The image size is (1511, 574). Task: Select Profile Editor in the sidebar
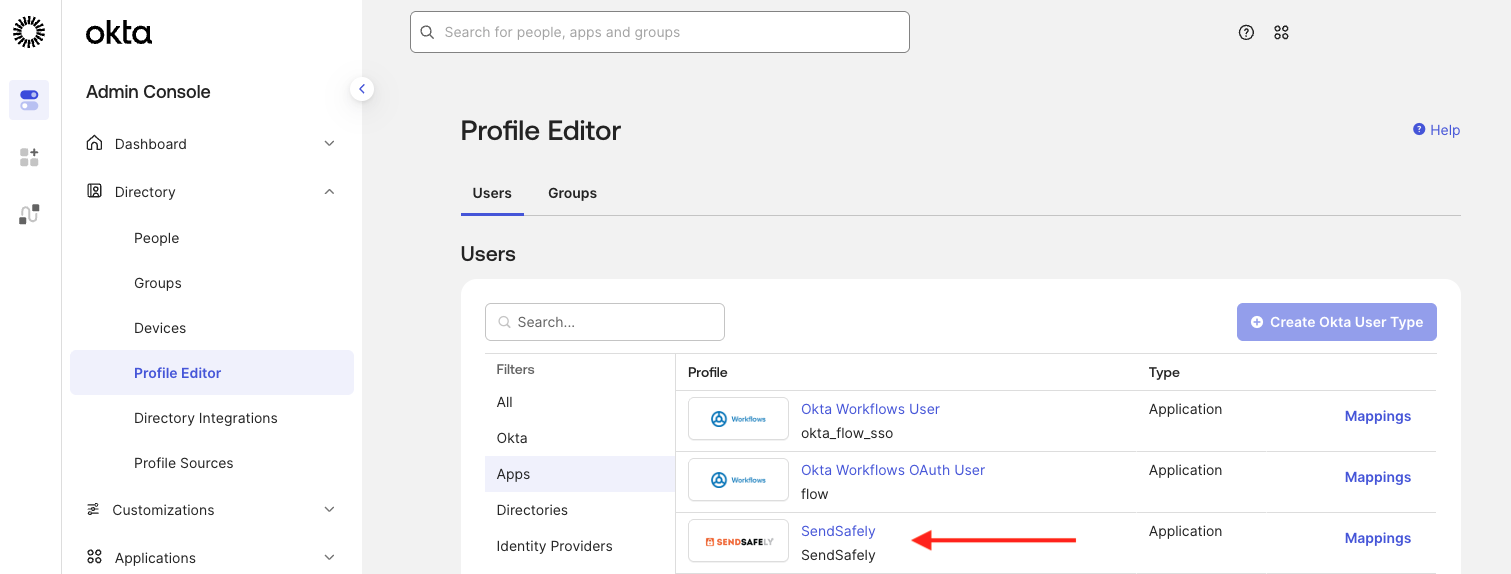(x=212, y=373)
